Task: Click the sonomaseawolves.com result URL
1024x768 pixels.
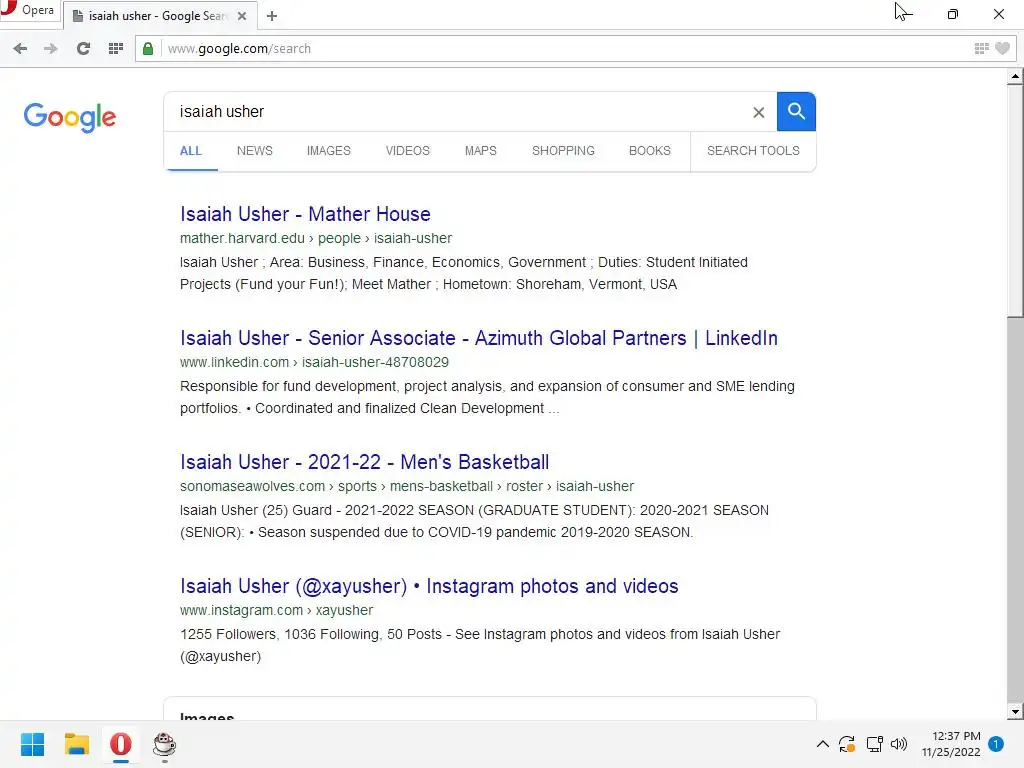Action: [407, 487]
